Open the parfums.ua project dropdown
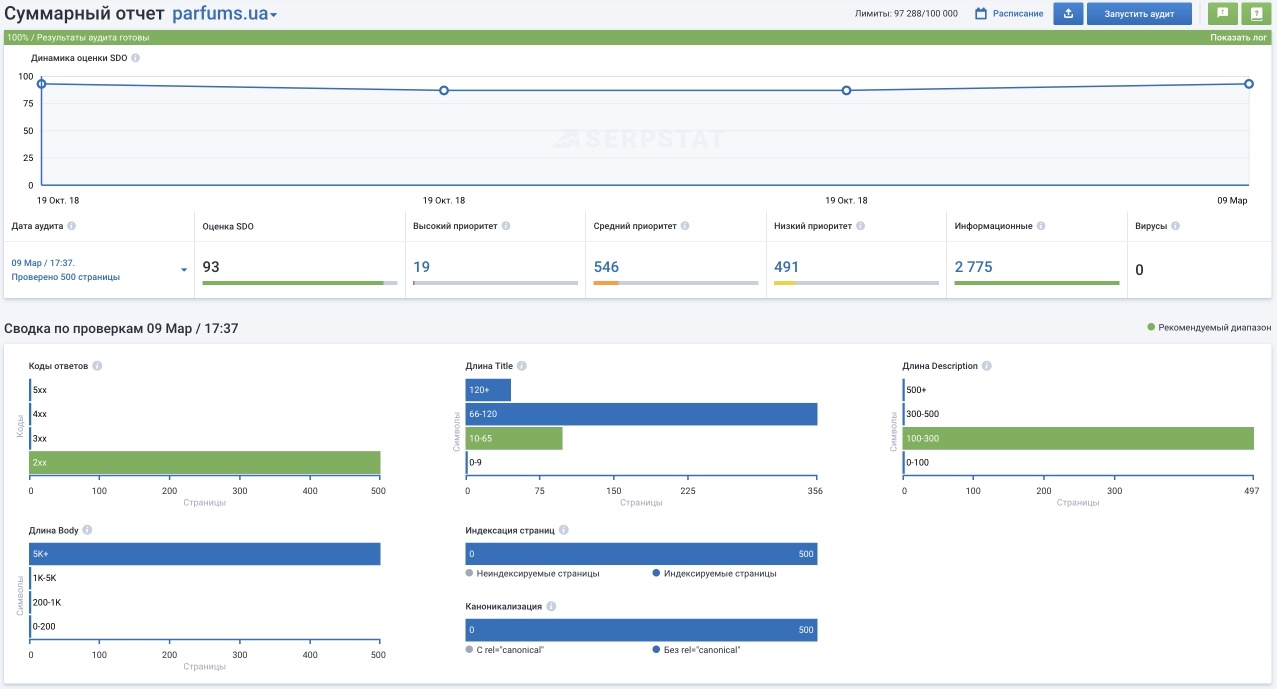The width and height of the screenshot is (1277, 689). pos(225,14)
